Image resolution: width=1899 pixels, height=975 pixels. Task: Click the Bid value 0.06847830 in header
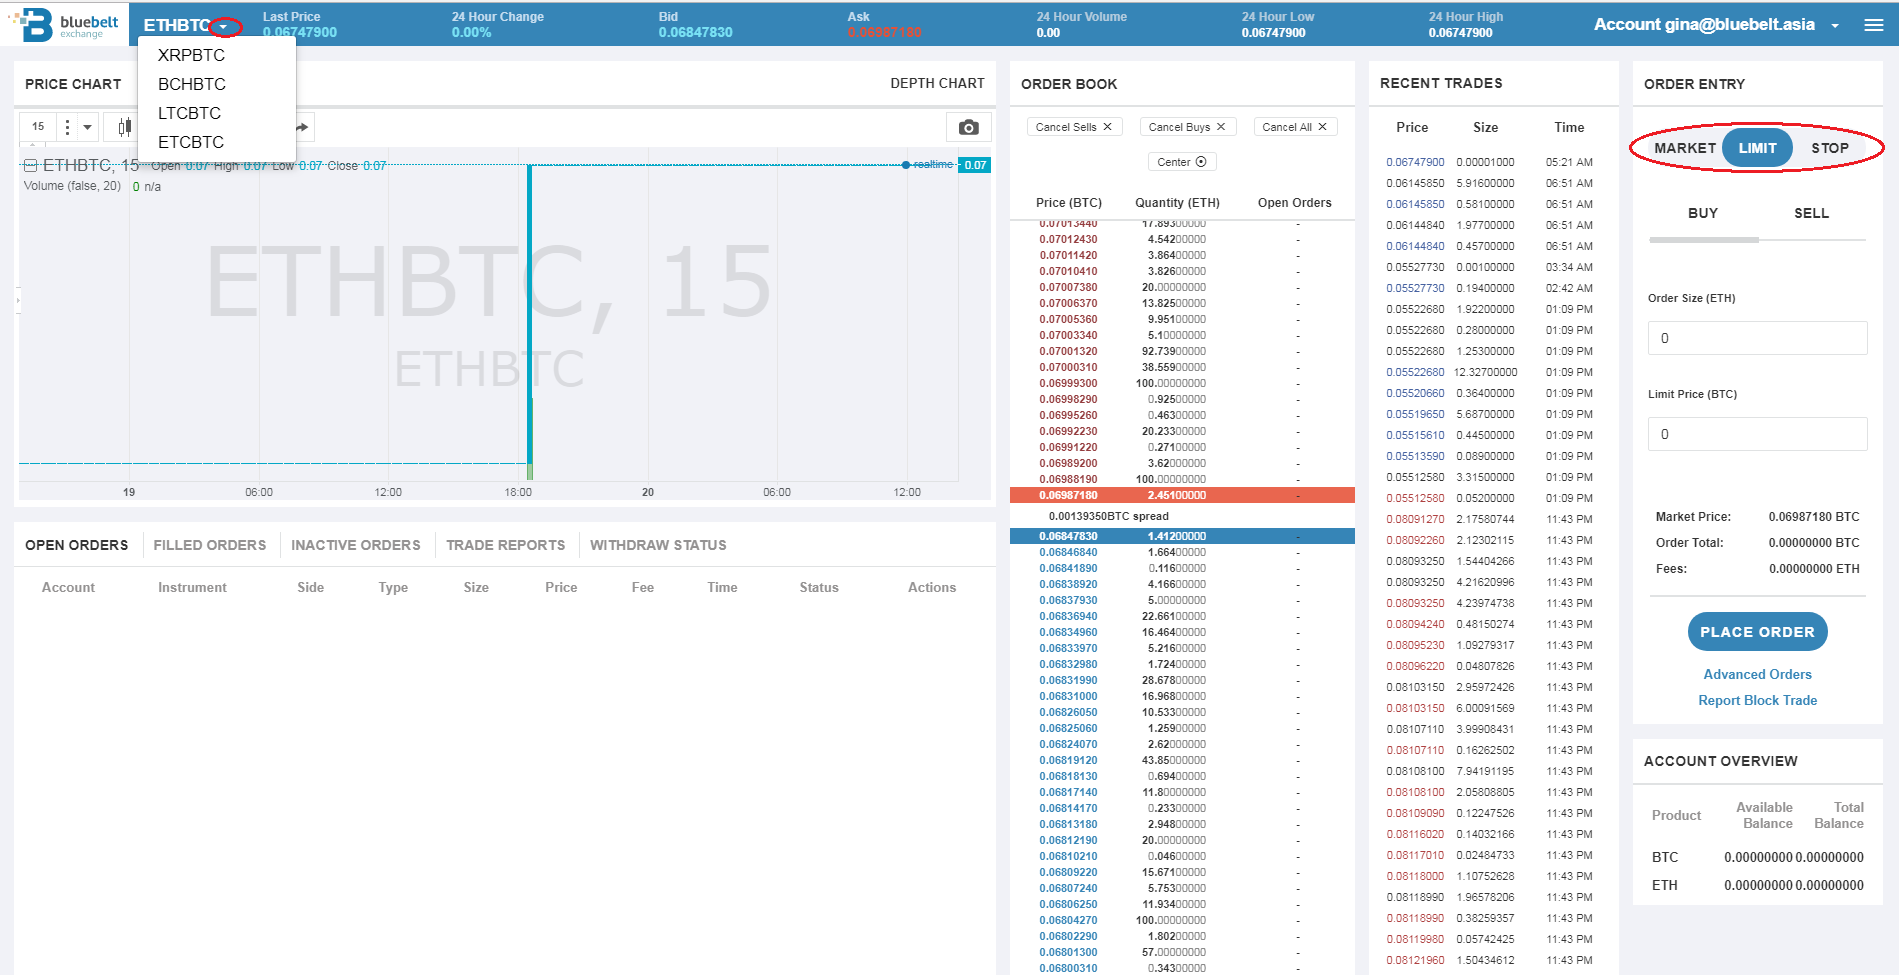695,32
